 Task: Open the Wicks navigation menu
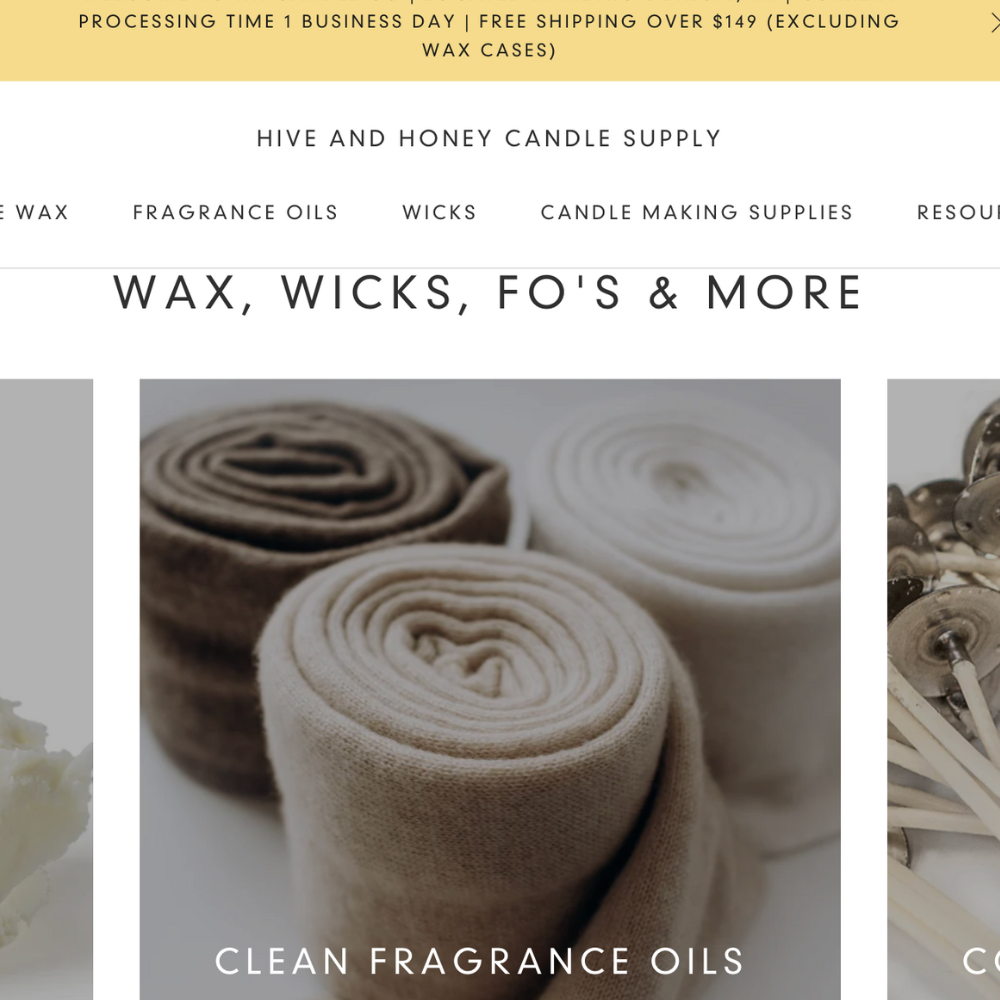click(439, 212)
